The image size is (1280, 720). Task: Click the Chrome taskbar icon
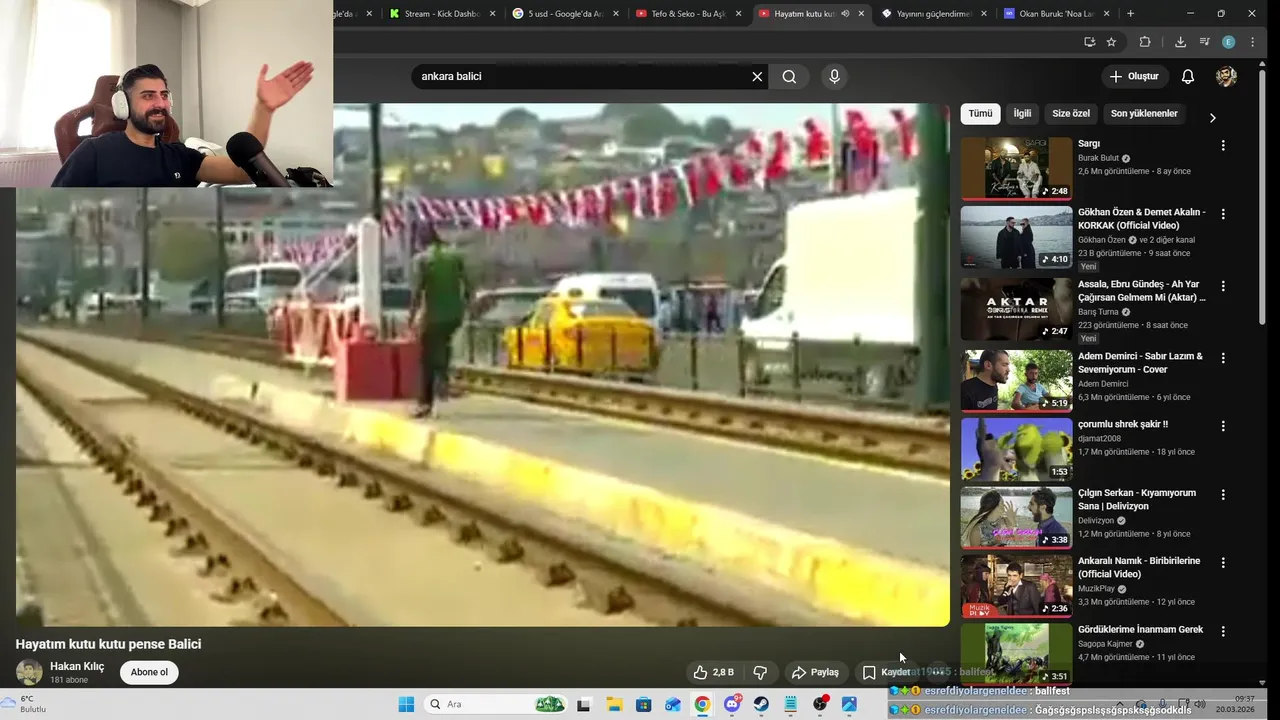point(702,704)
